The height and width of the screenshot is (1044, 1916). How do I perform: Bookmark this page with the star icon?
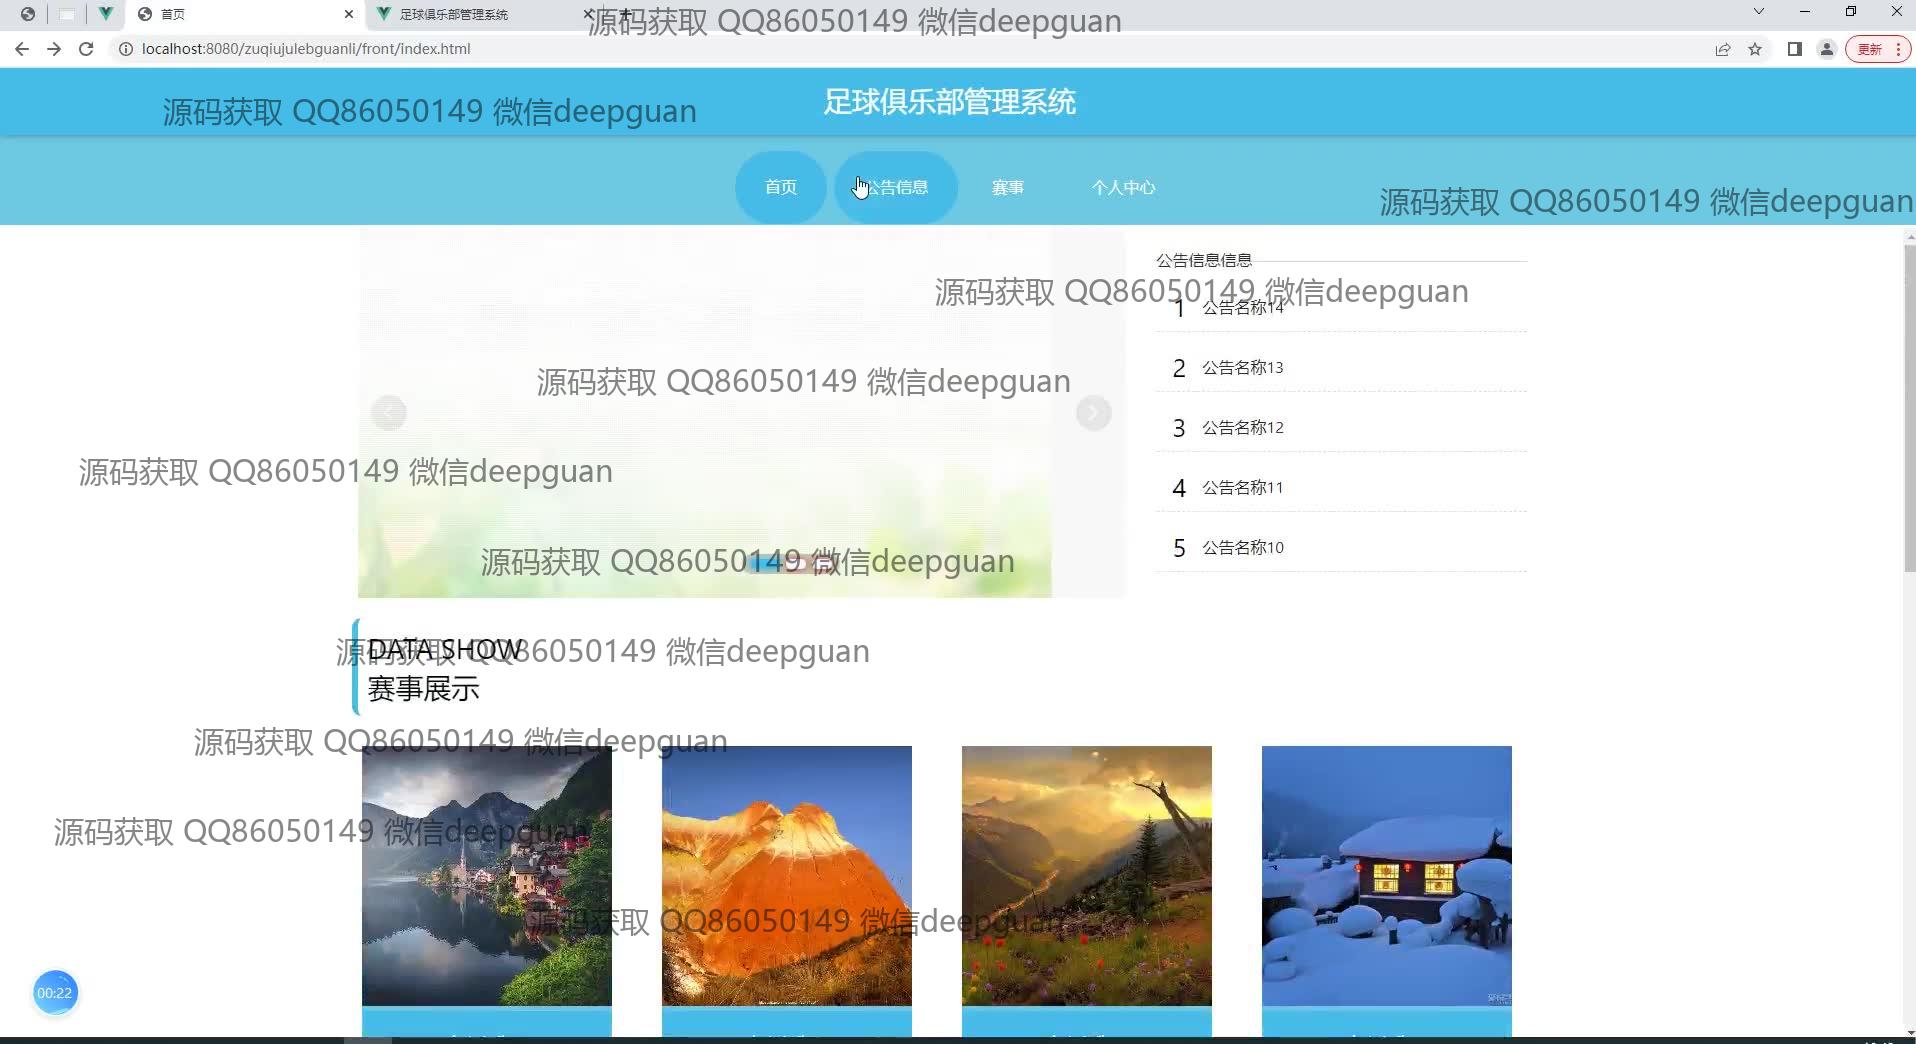(x=1755, y=49)
